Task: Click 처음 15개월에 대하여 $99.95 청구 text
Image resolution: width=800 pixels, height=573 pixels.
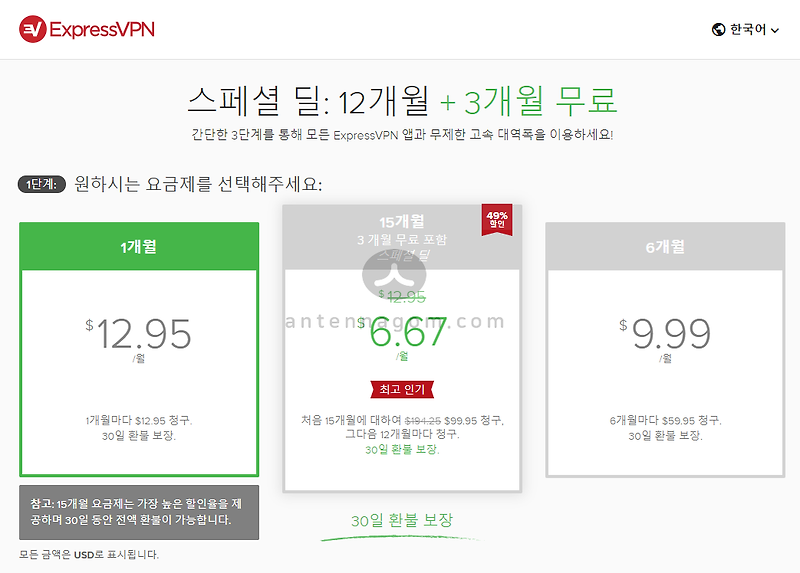Action: (402, 420)
